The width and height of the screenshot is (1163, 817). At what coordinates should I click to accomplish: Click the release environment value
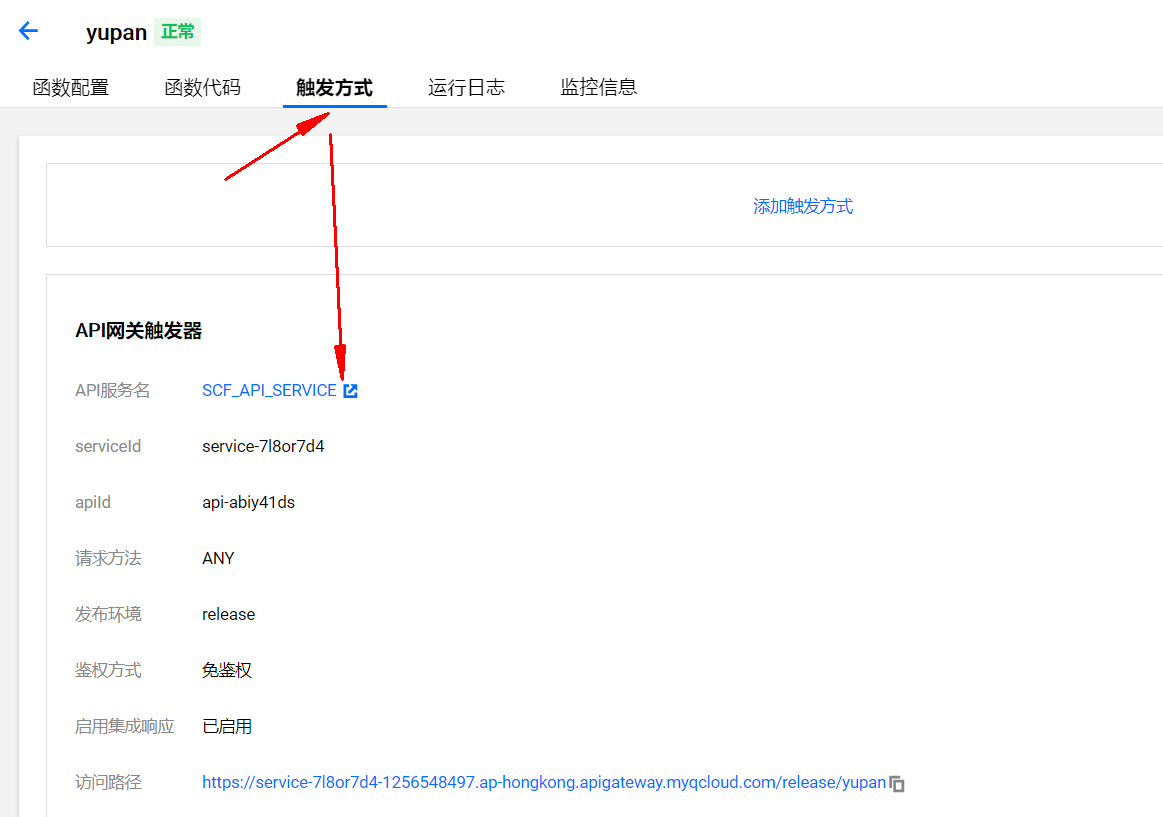pos(228,615)
